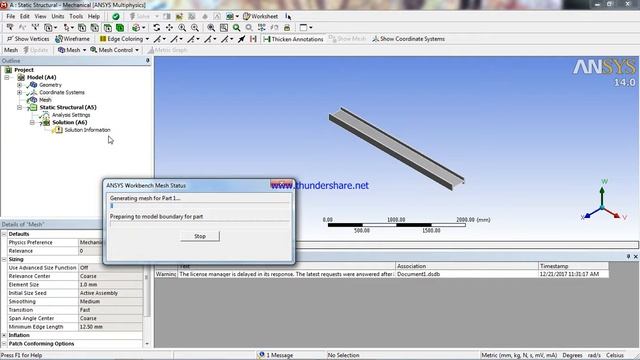Expand the Inflation section
Image resolution: width=640 pixels, height=360 pixels.
(x=4, y=335)
